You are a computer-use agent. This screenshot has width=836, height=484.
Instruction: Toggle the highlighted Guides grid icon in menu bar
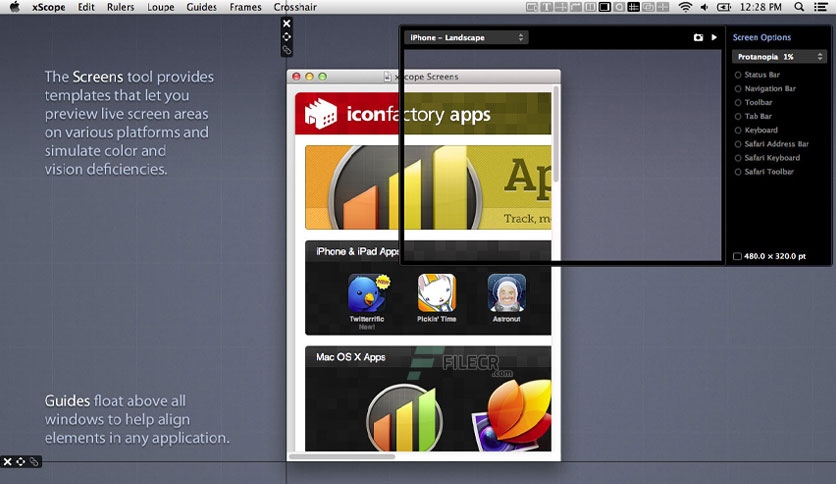coord(633,7)
